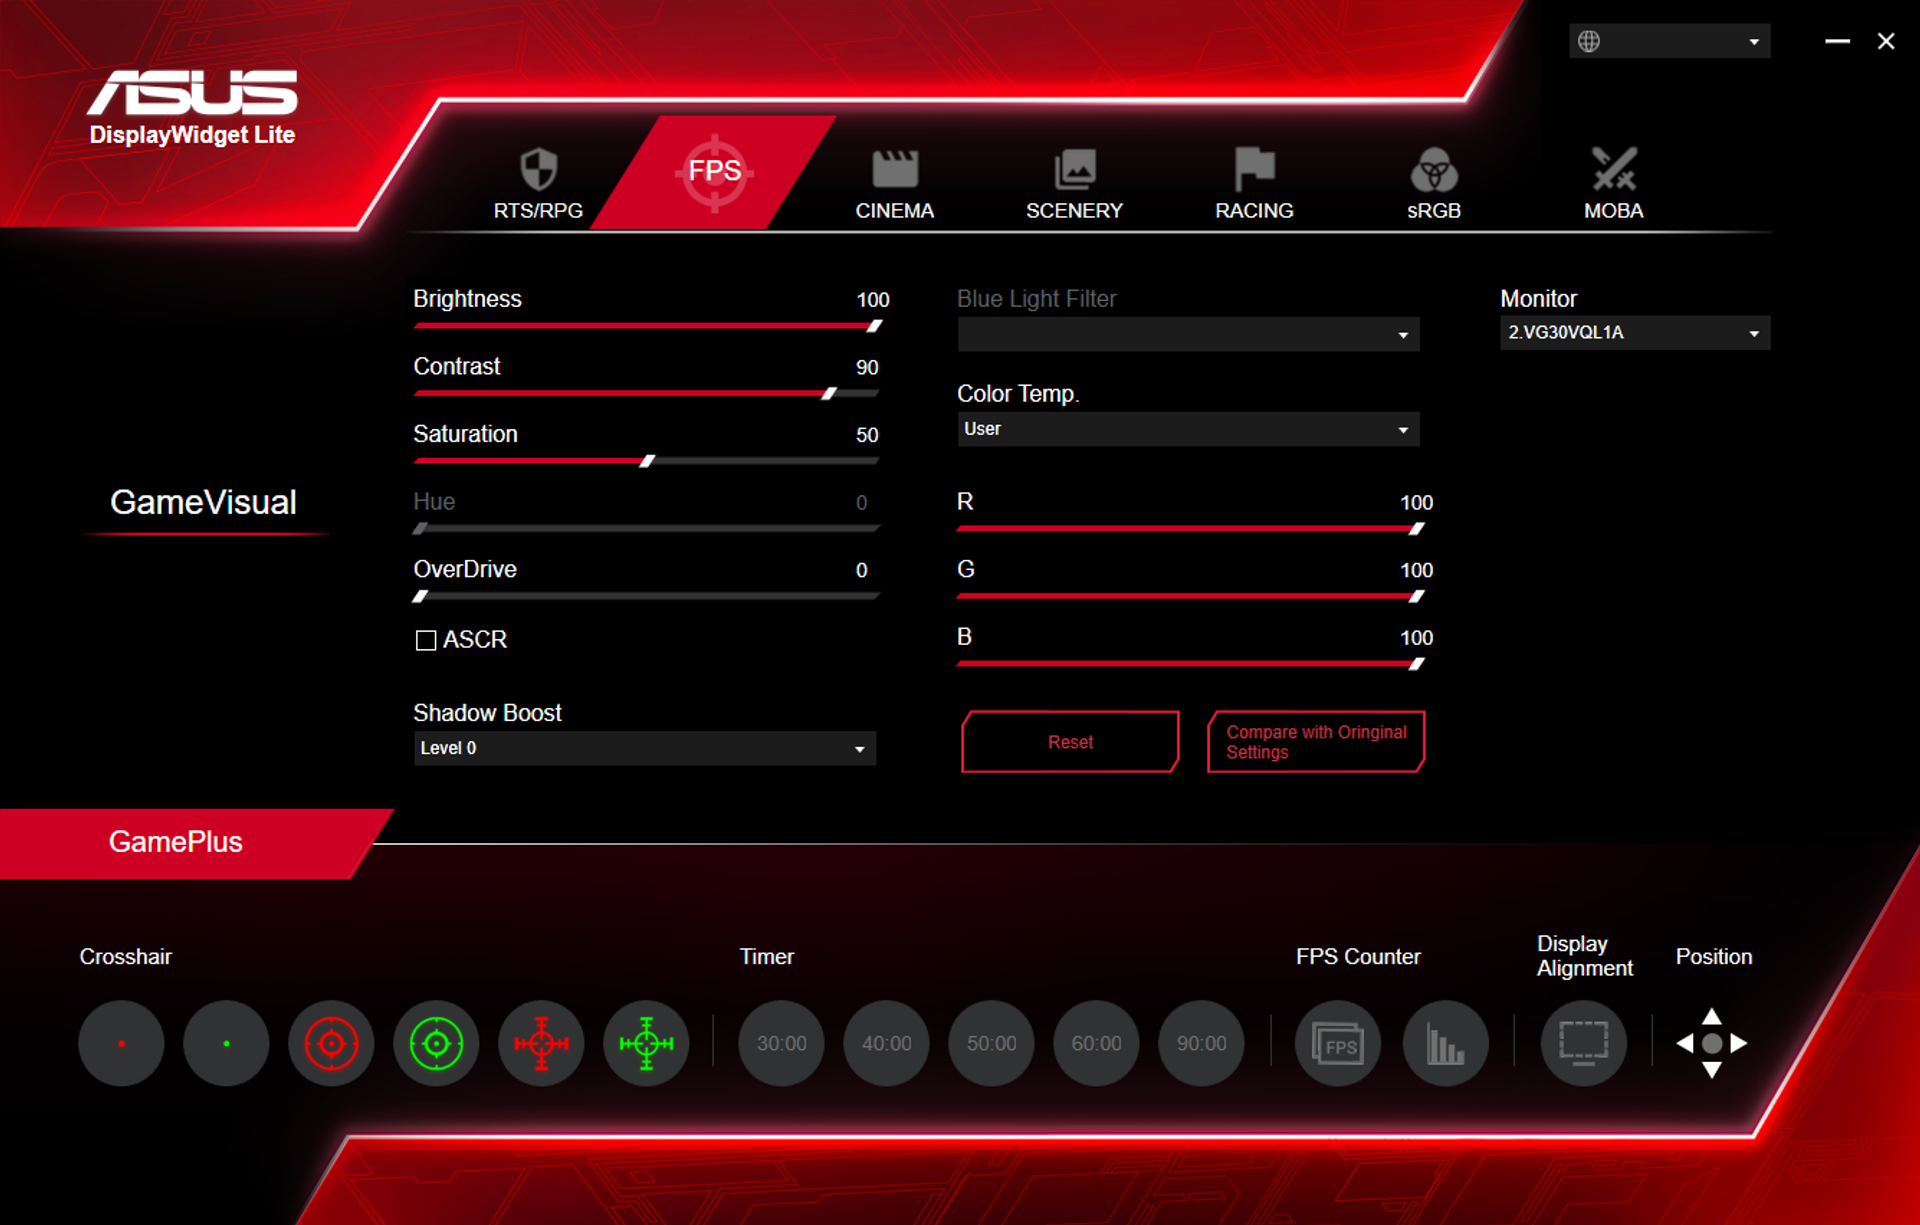Image resolution: width=1920 pixels, height=1225 pixels.
Task: Select the green cross-style crosshair
Action: [x=646, y=1043]
